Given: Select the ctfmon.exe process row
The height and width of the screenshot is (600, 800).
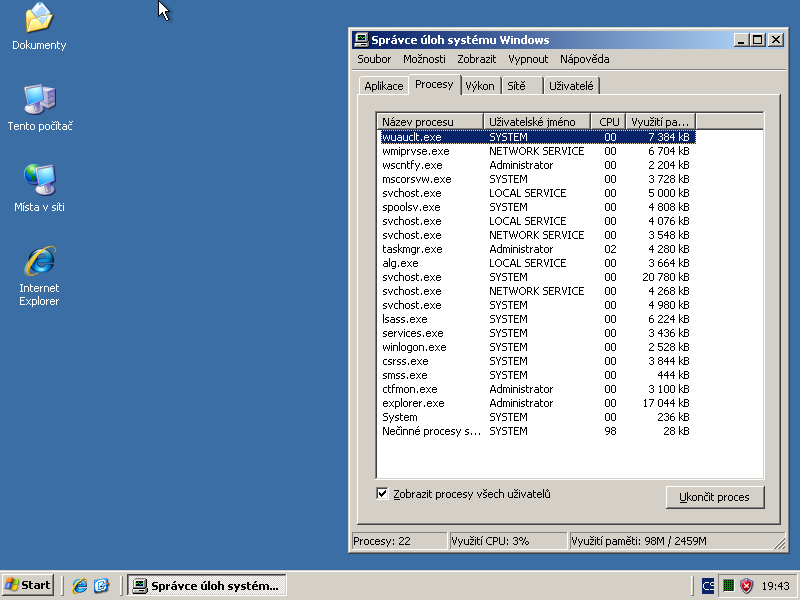Looking at the screenshot, I should coord(538,389).
